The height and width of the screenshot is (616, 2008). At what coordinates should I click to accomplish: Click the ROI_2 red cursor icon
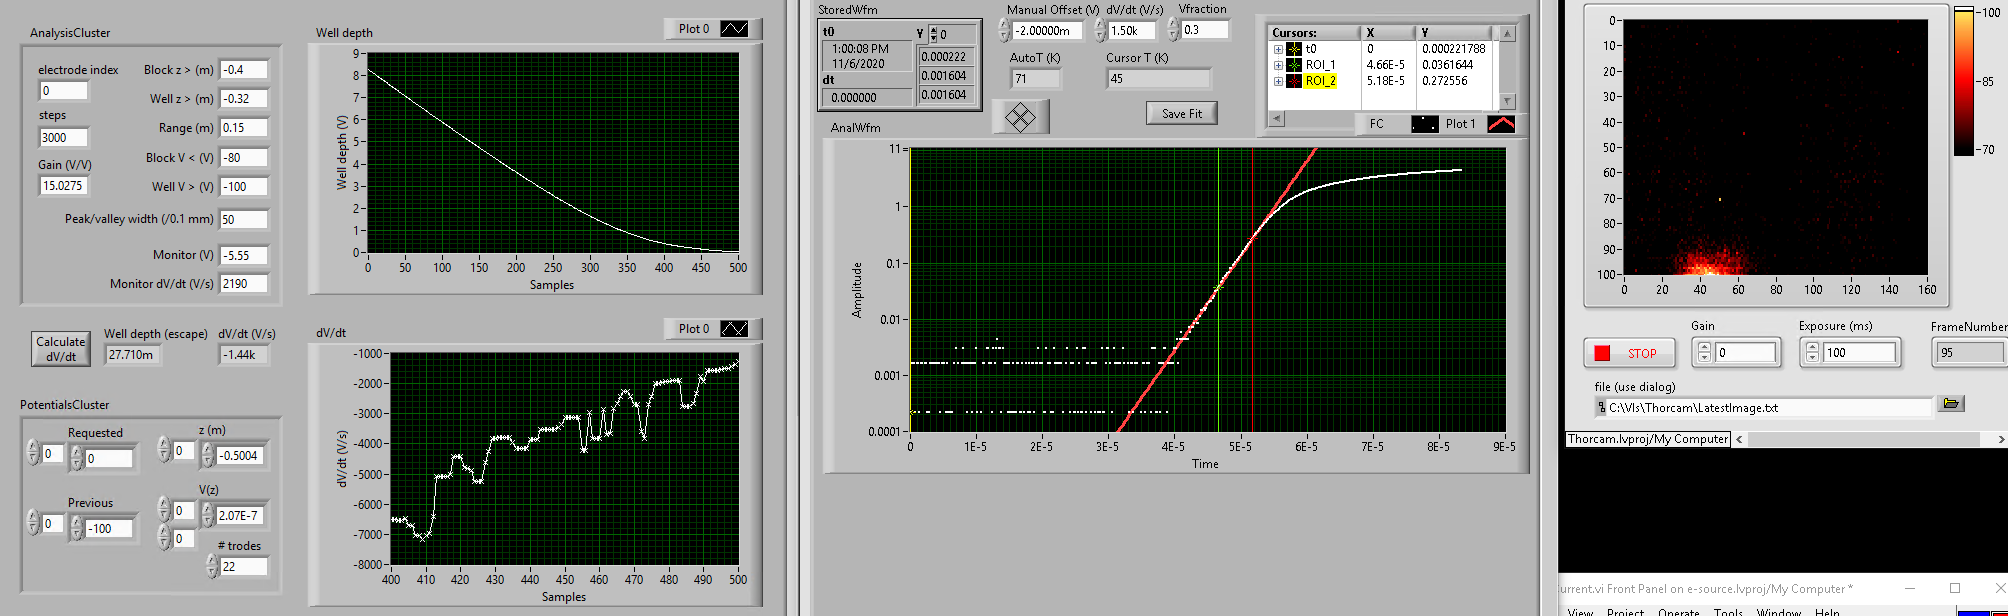click(1294, 81)
